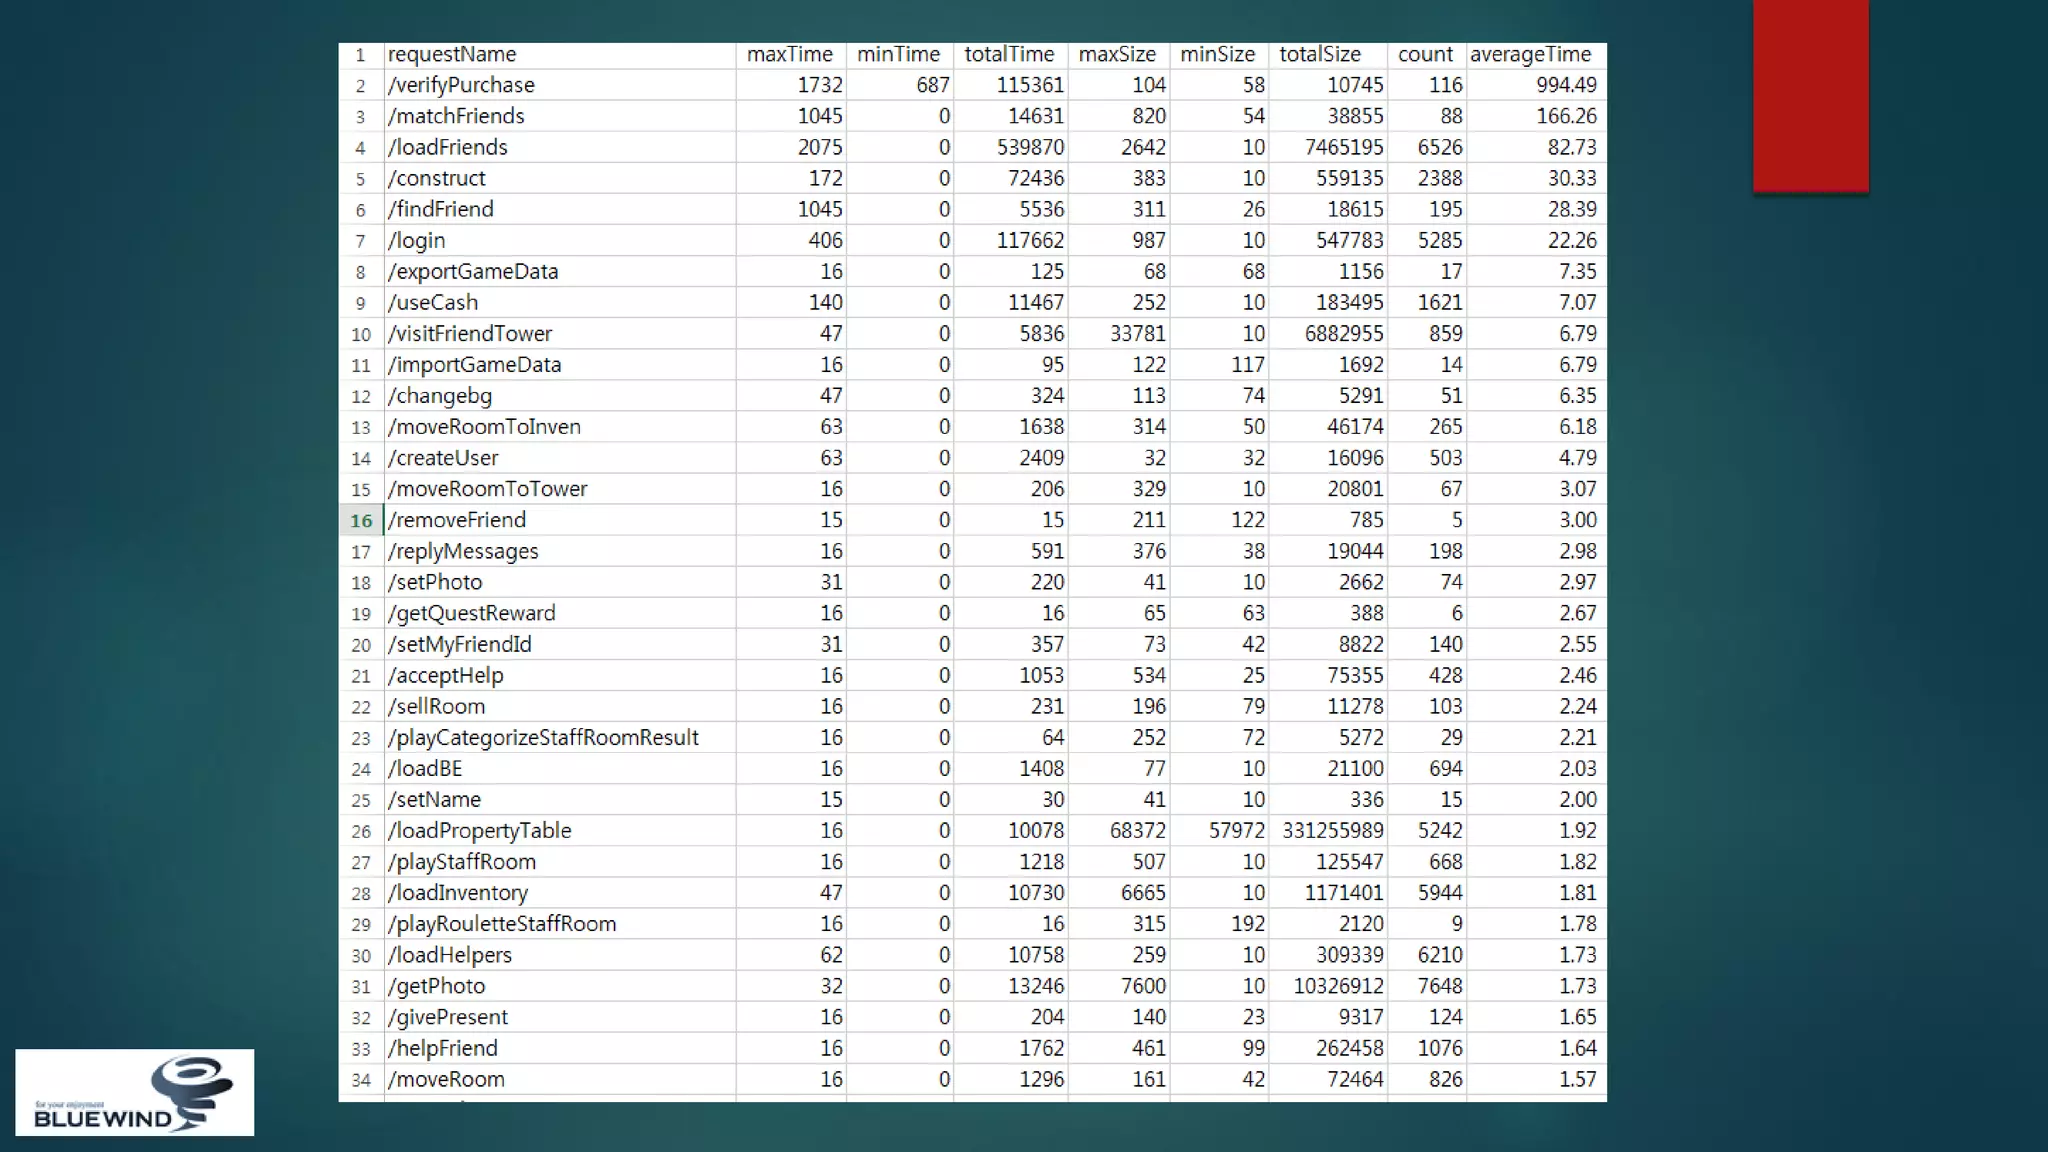Click the minTime value 687

(931, 85)
